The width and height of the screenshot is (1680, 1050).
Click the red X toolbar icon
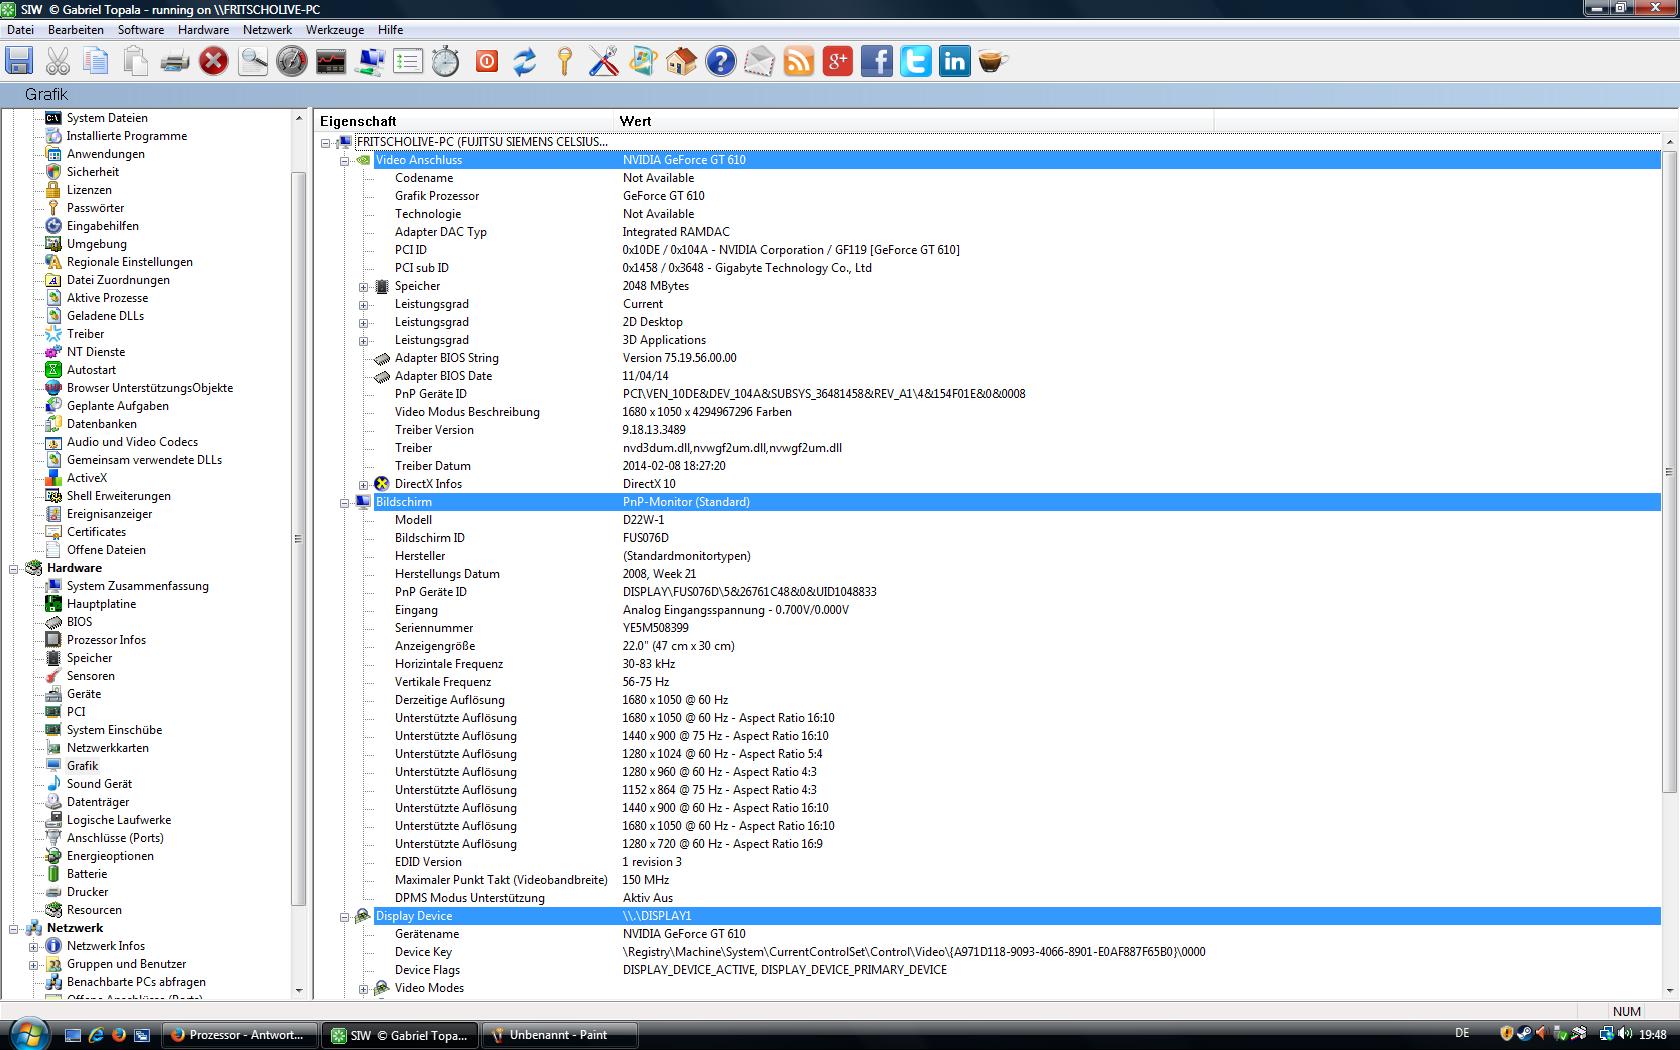click(213, 61)
